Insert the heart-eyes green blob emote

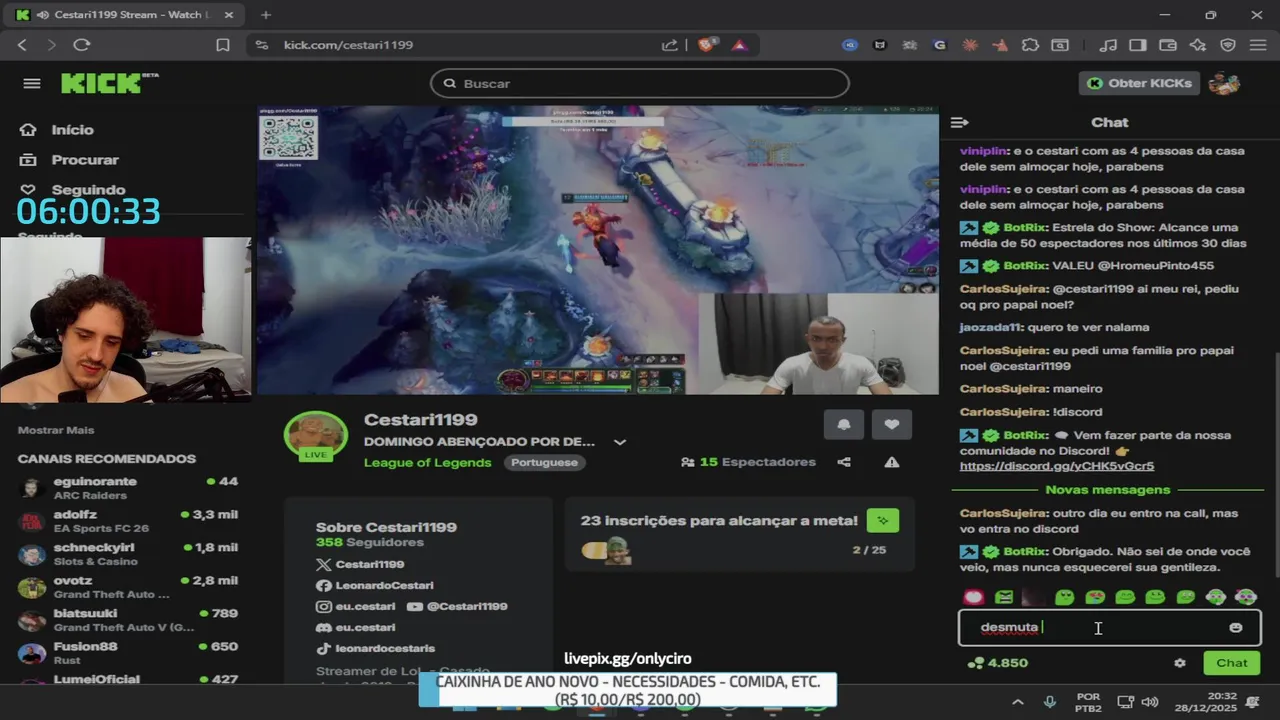pos(1095,597)
